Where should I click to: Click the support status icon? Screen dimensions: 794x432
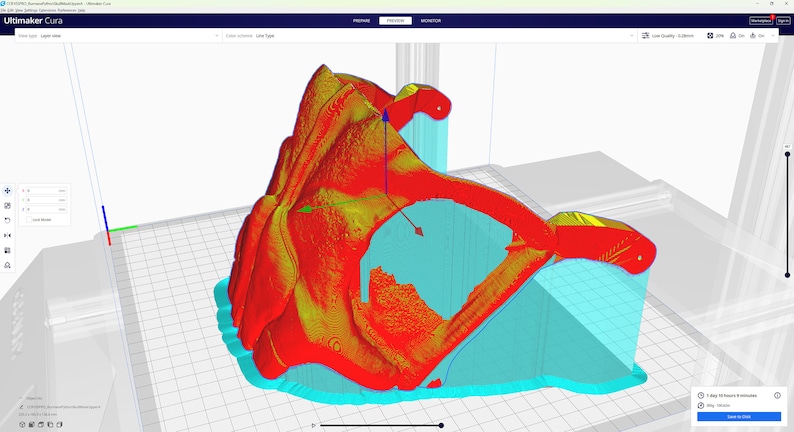733,35
